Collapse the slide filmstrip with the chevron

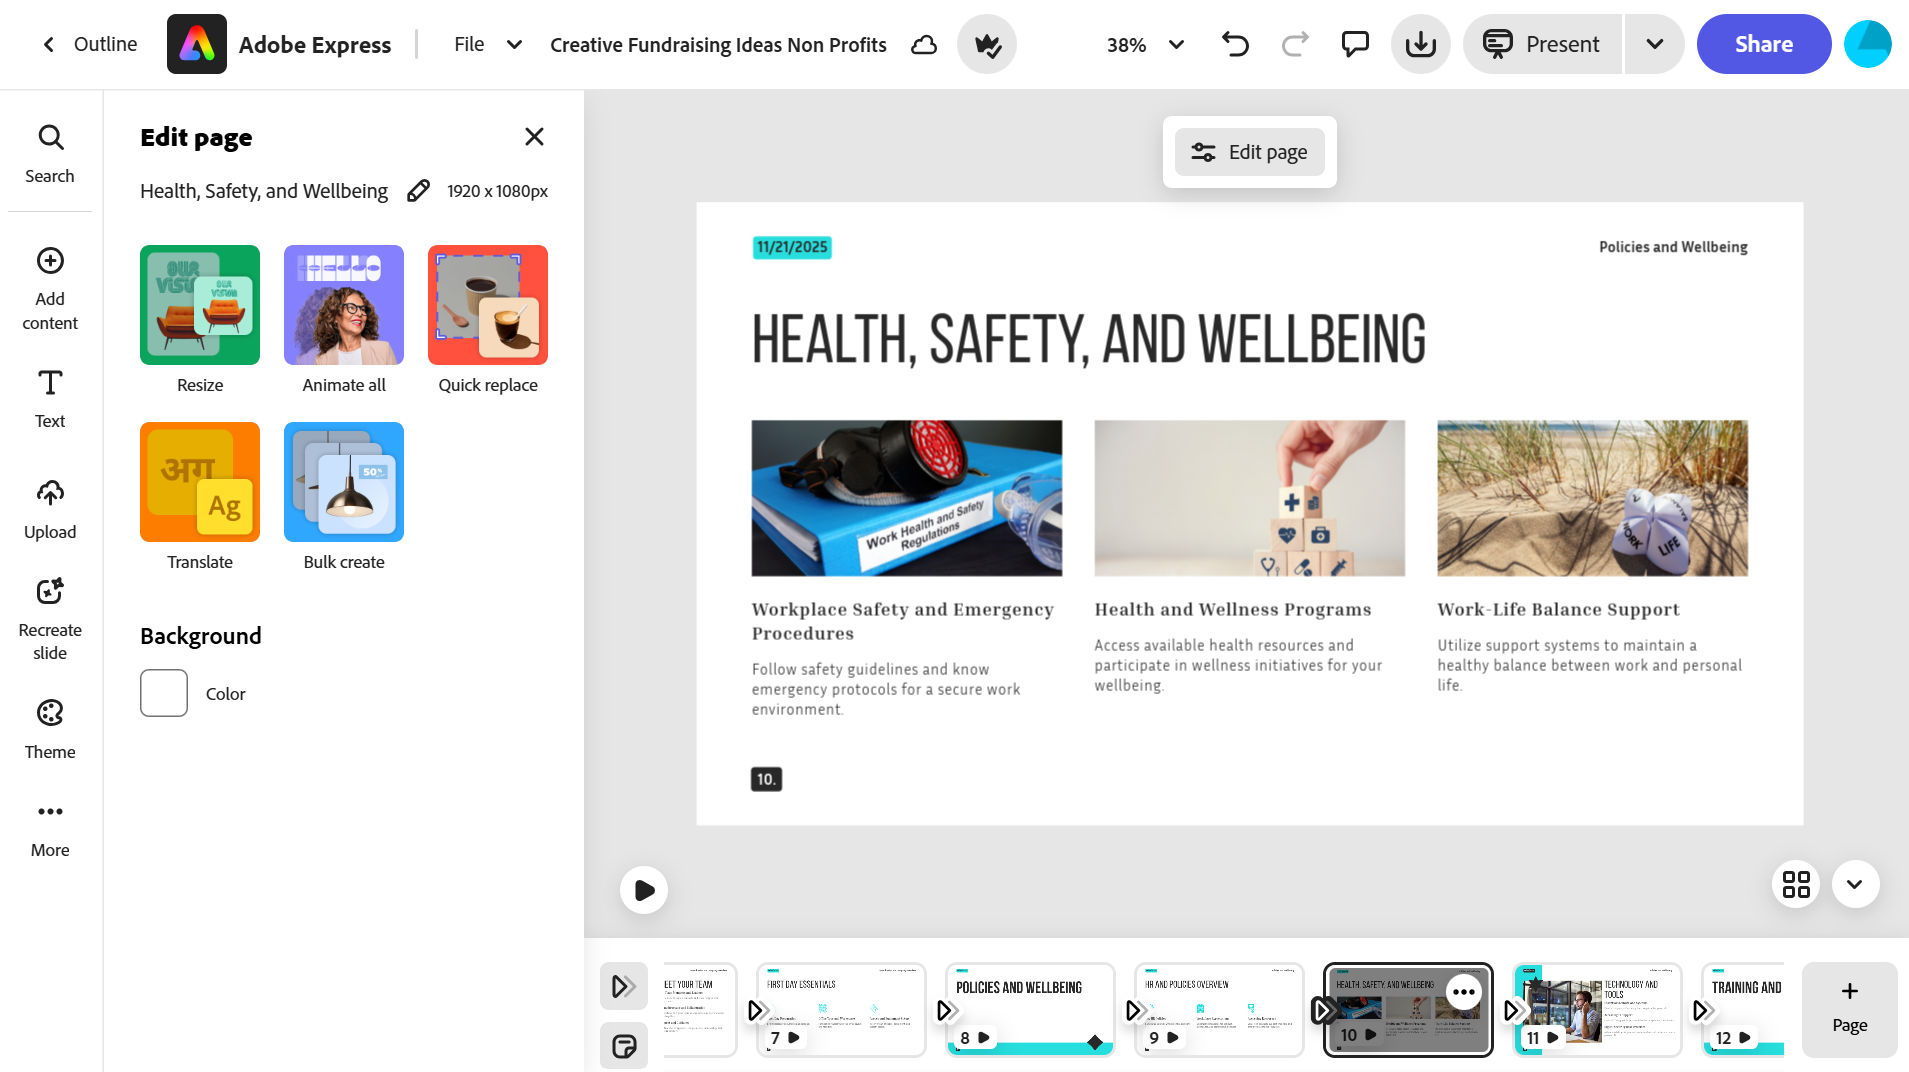tap(1854, 884)
